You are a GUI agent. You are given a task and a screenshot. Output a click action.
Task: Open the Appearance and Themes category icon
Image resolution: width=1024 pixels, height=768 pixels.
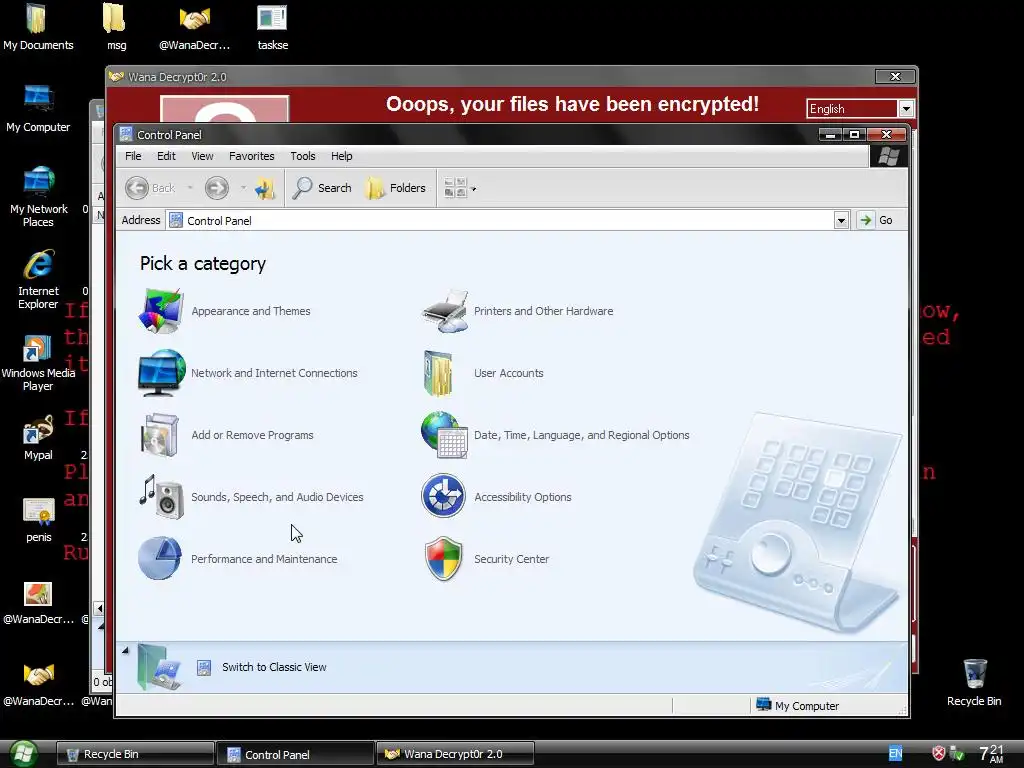pyautogui.click(x=161, y=311)
